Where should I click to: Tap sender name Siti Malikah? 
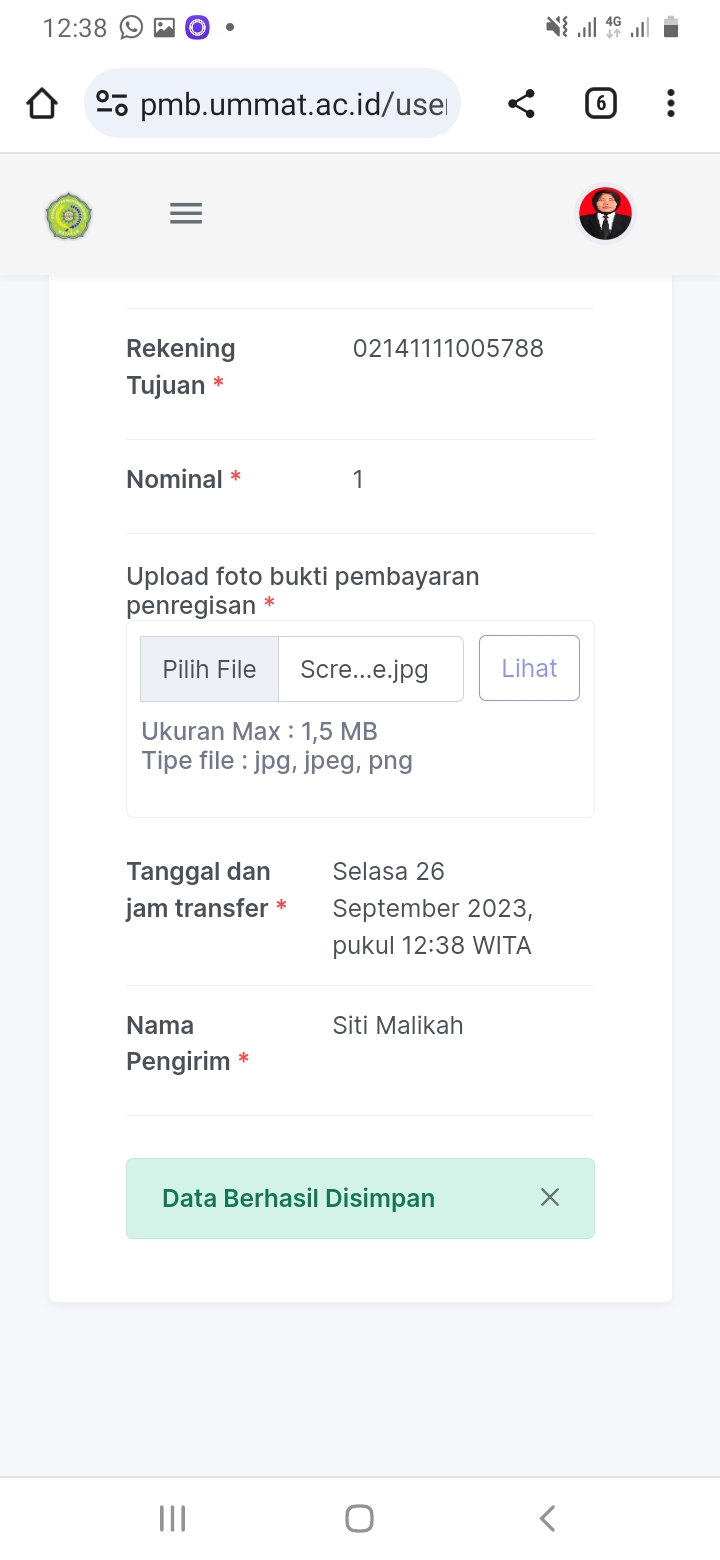[x=398, y=1026]
